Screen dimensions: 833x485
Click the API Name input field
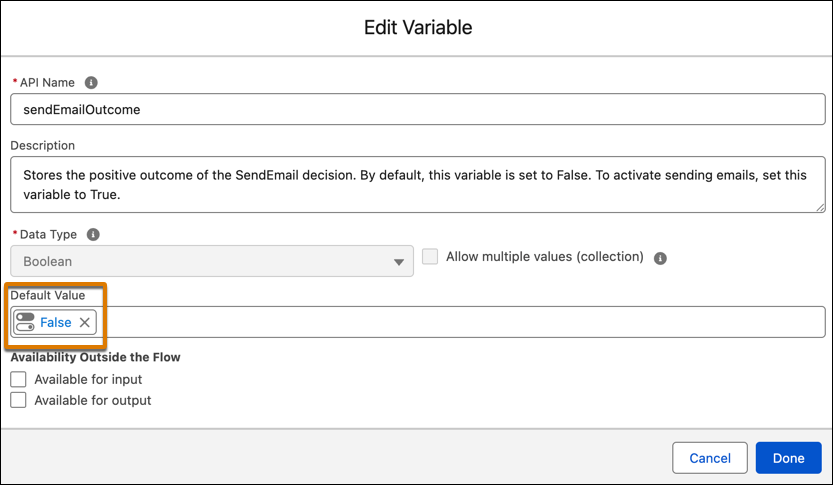pos(418,109)
